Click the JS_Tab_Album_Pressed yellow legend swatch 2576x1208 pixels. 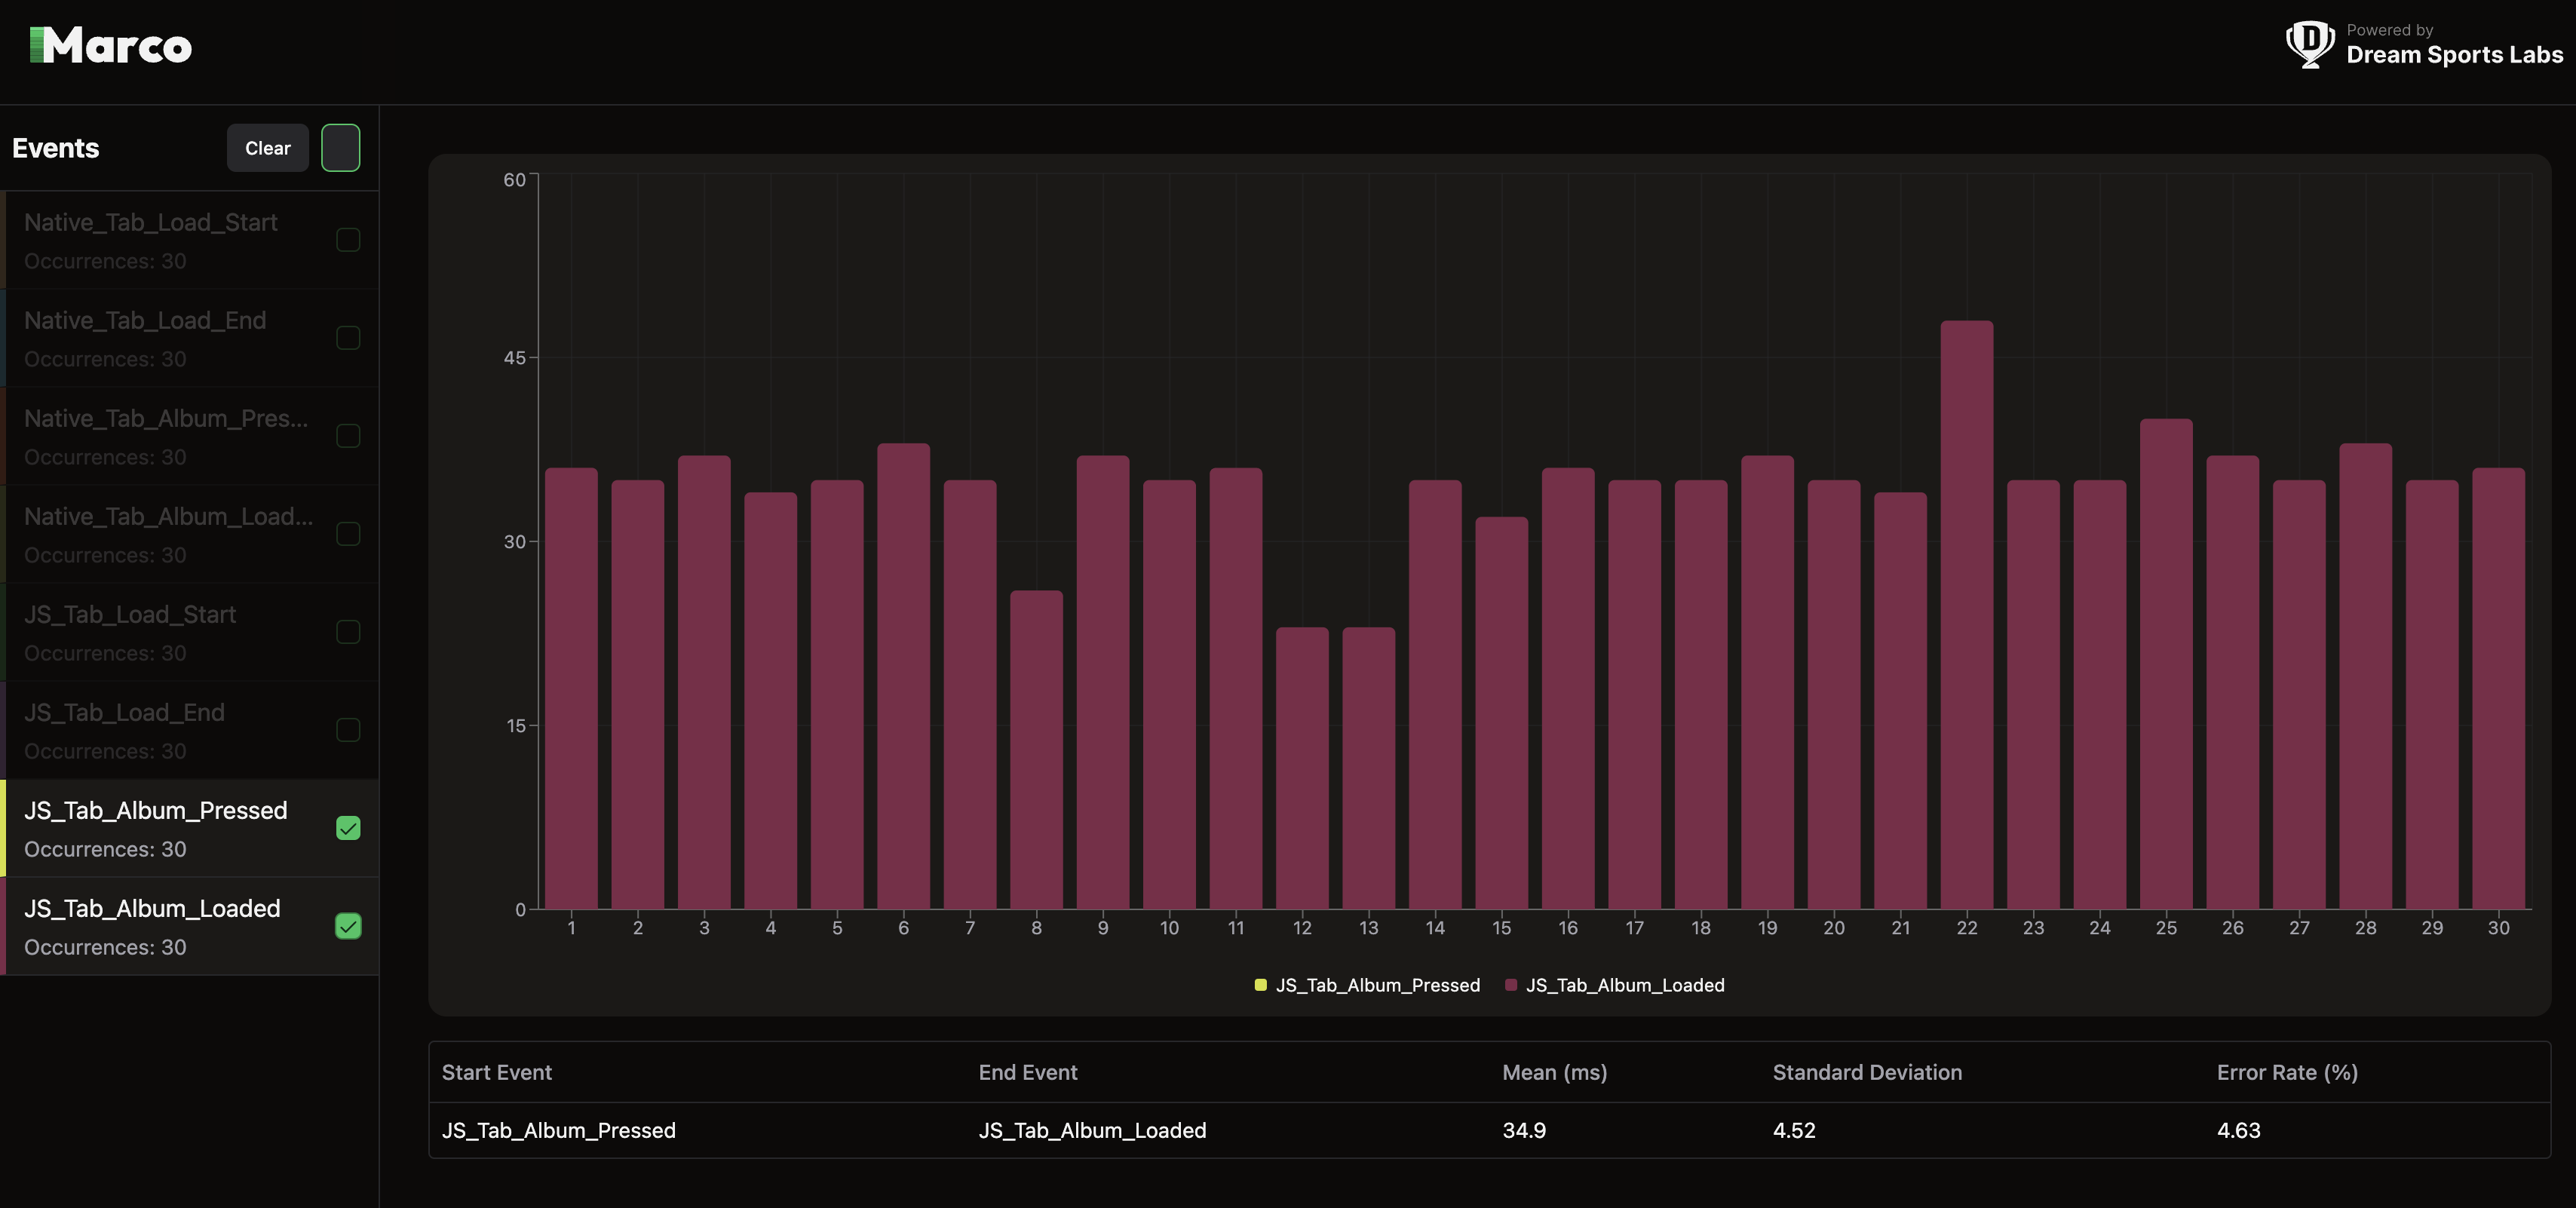(1260, 985)
